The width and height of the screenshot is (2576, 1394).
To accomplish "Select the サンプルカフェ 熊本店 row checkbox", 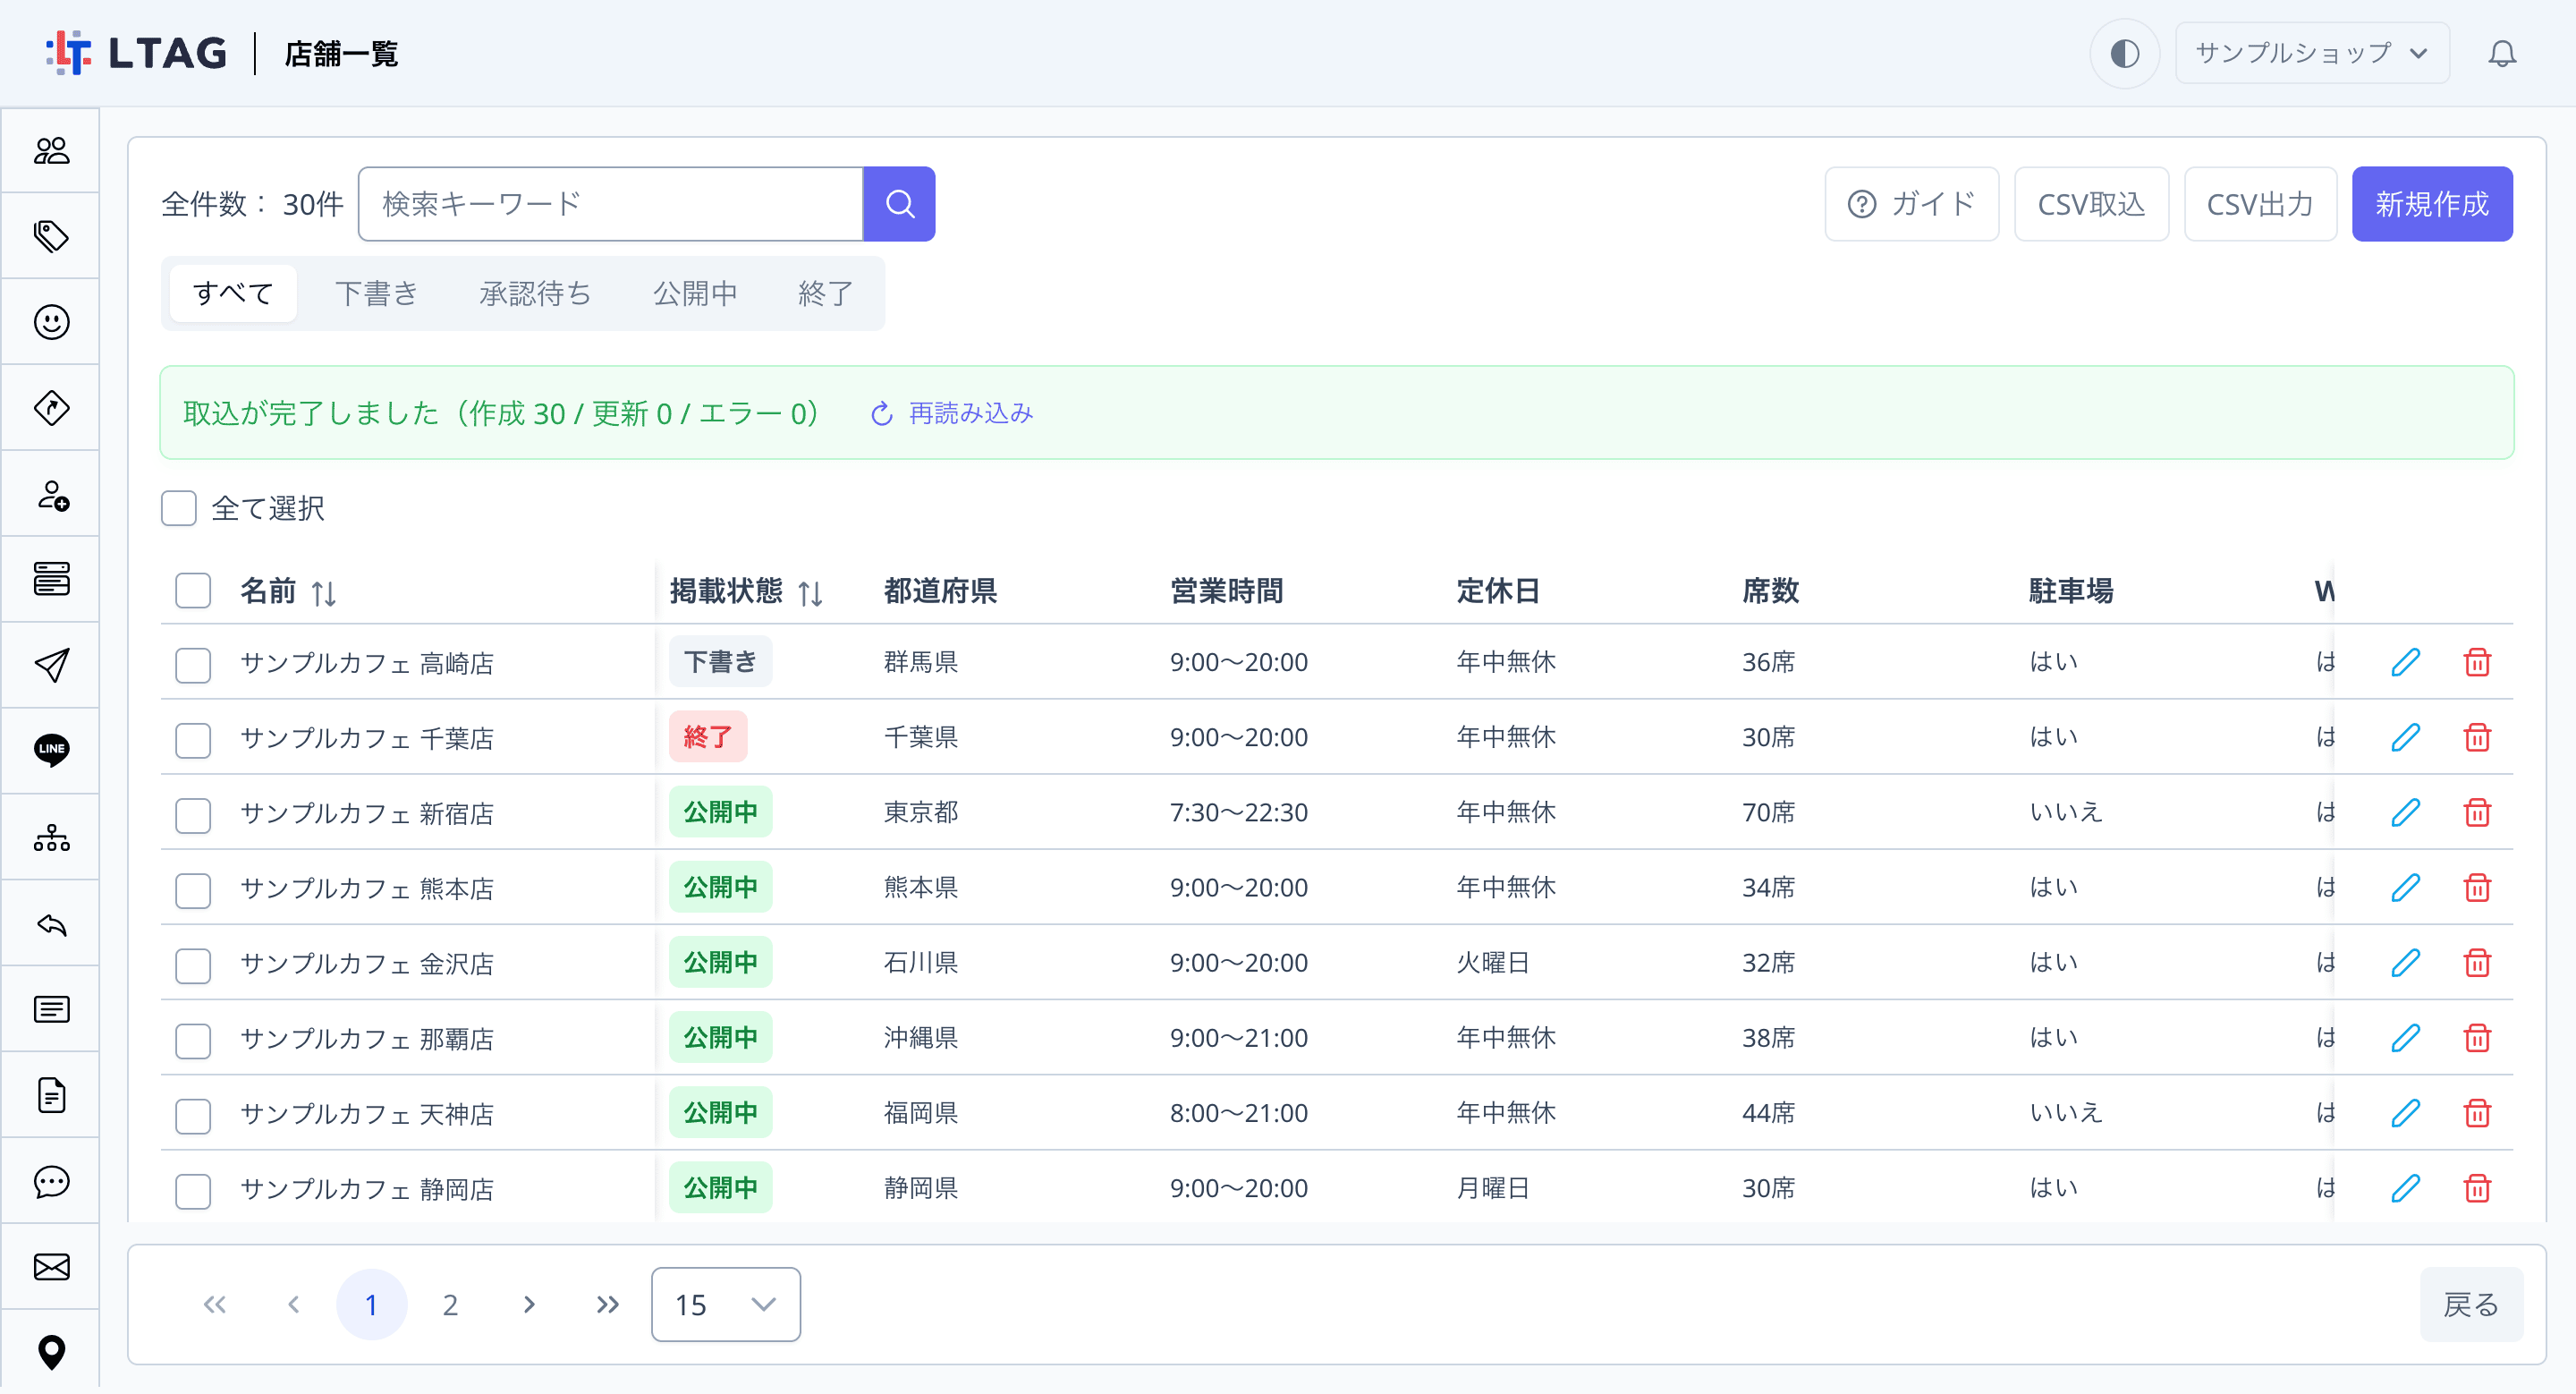I will click(193, 889).
